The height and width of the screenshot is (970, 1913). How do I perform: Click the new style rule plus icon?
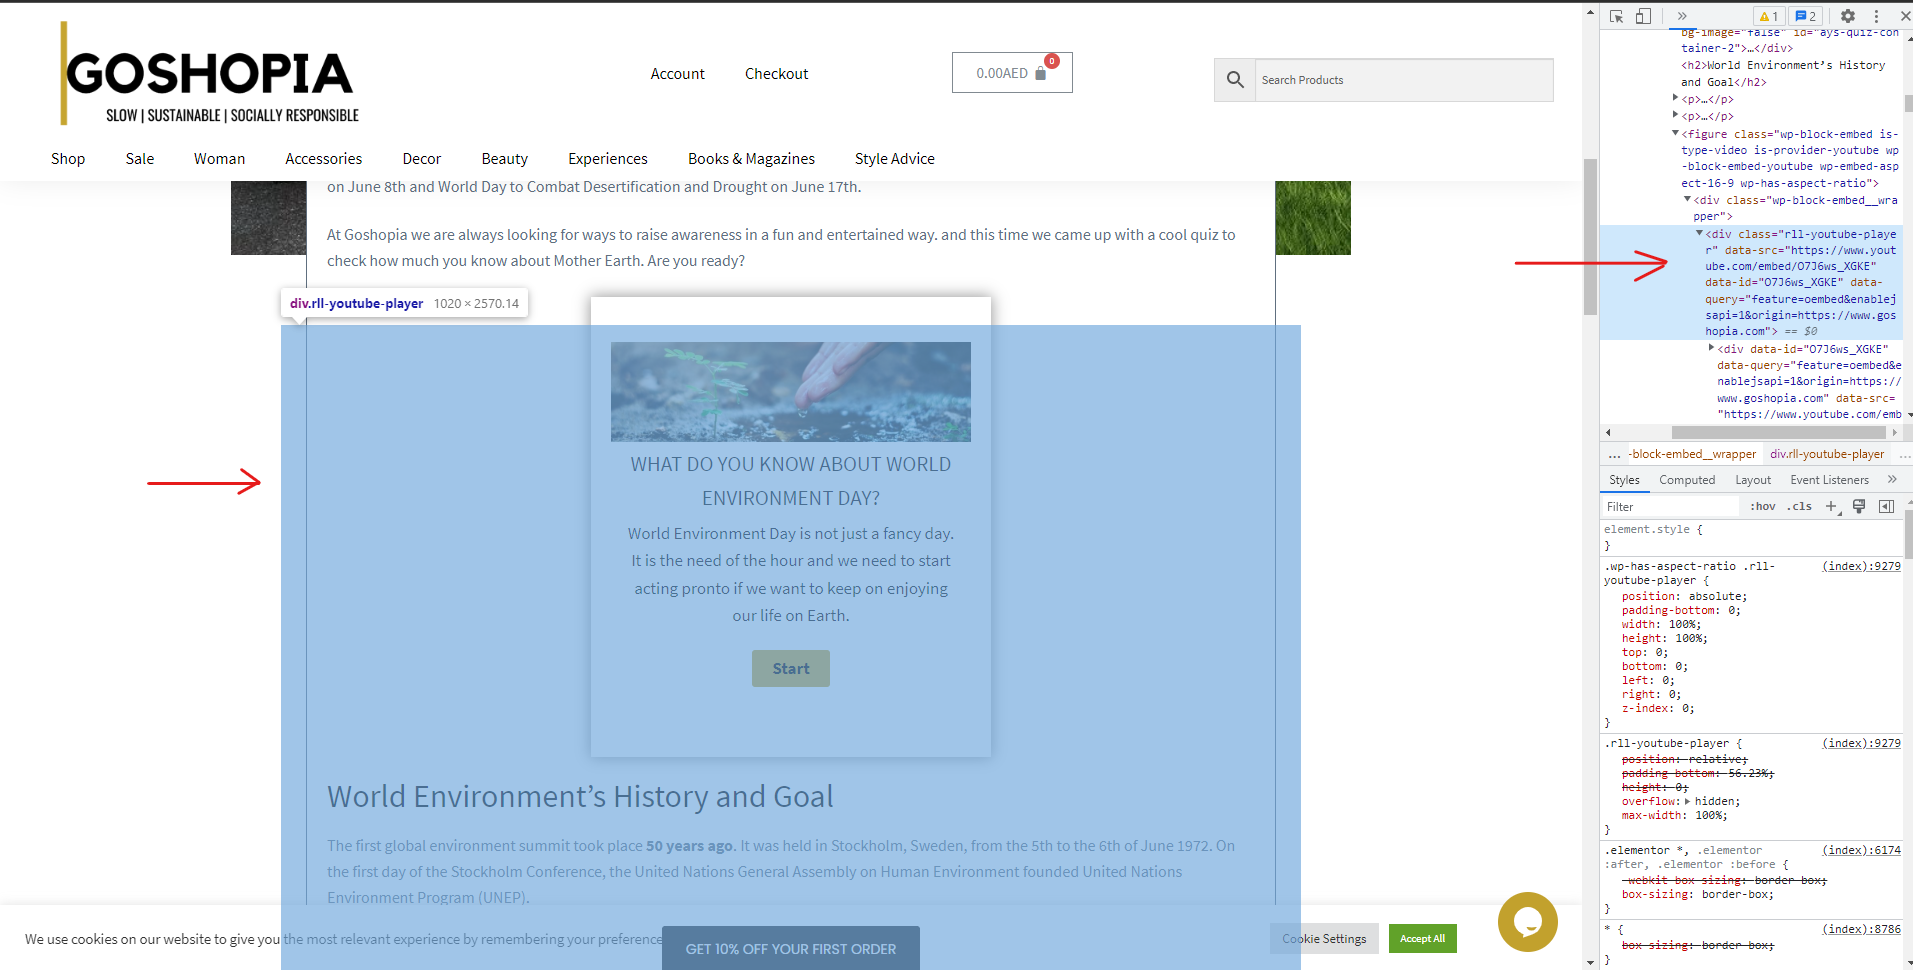point(1831,507)
